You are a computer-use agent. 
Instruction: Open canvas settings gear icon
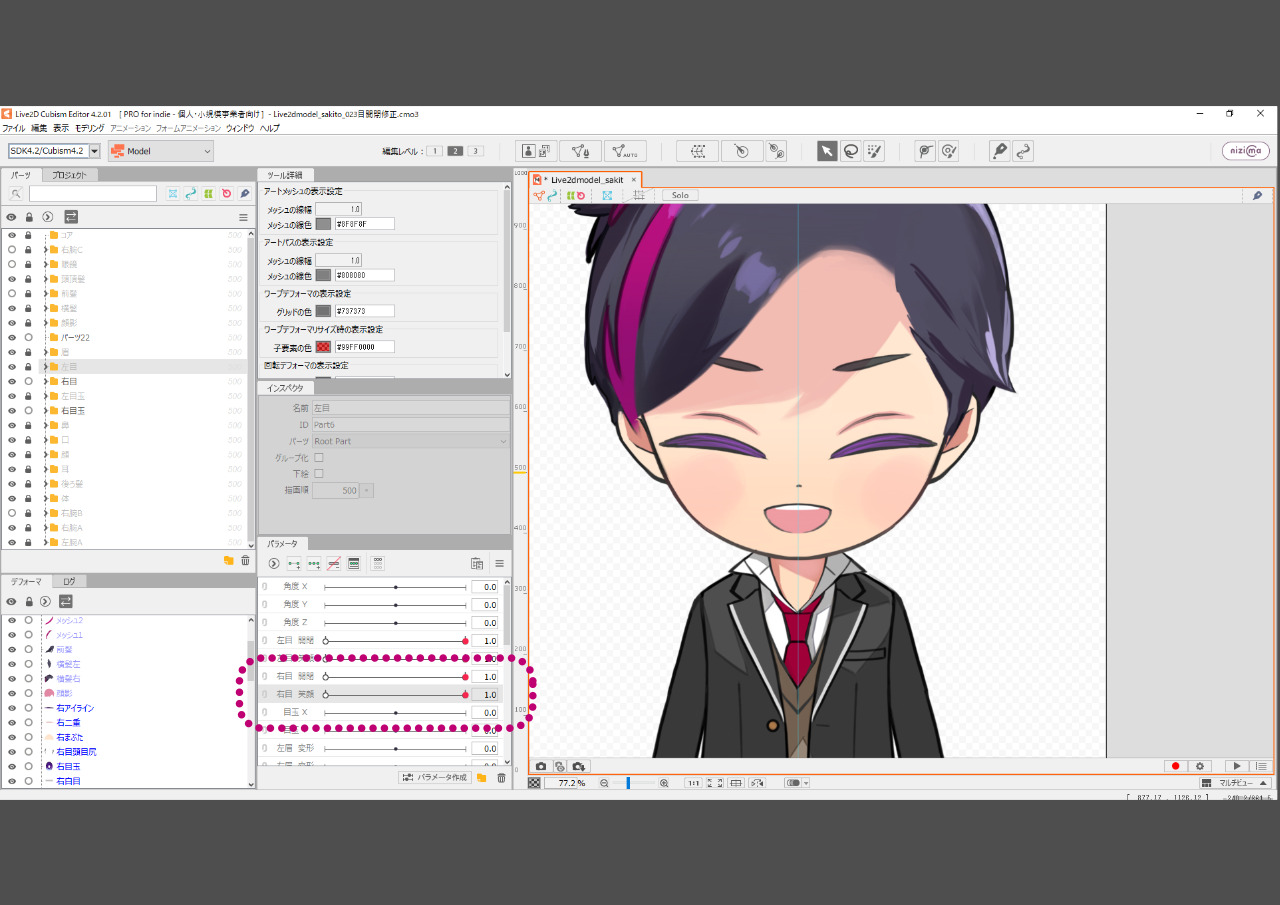(x=1200, y=766)
